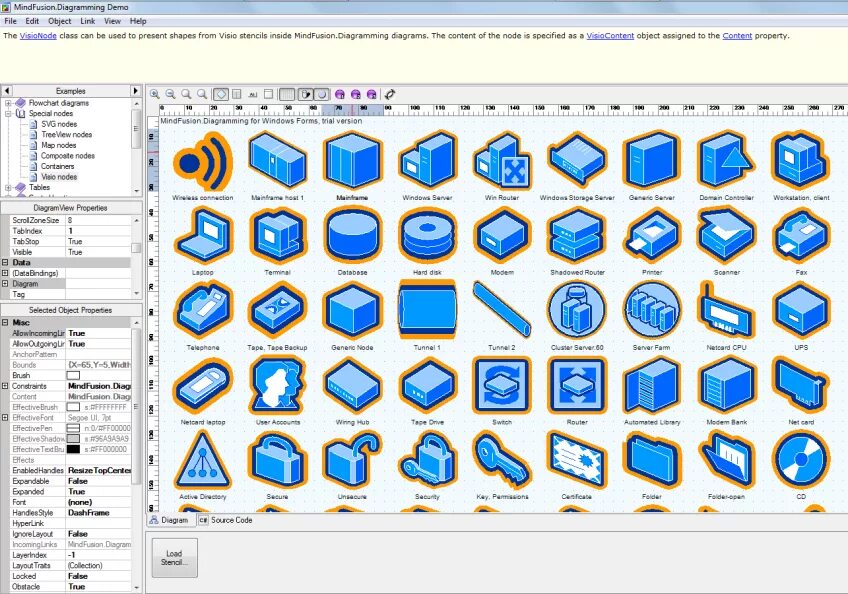Screen dimensions: 848x594
Task: Select the Printer shape
Action: tap(652, 236)
